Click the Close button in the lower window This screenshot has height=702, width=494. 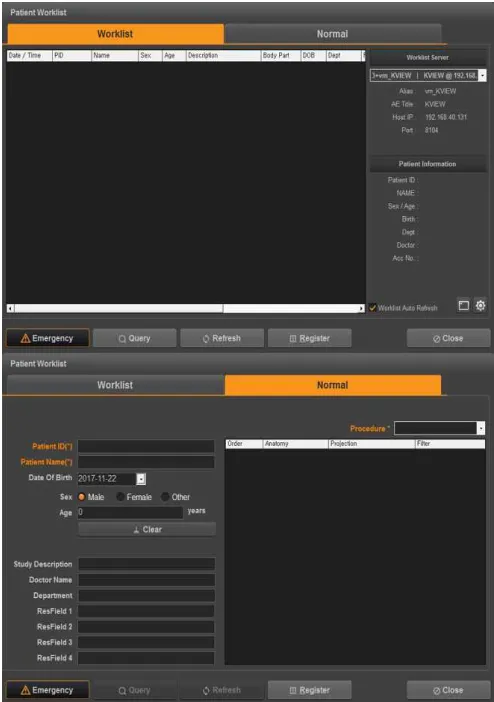448,690
